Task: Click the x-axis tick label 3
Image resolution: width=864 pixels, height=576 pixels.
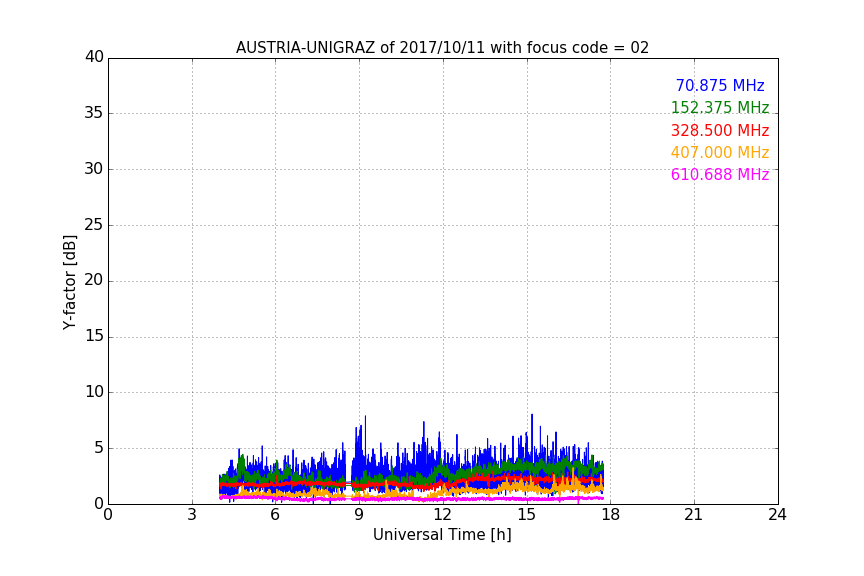Action: (x=192, y=515)
